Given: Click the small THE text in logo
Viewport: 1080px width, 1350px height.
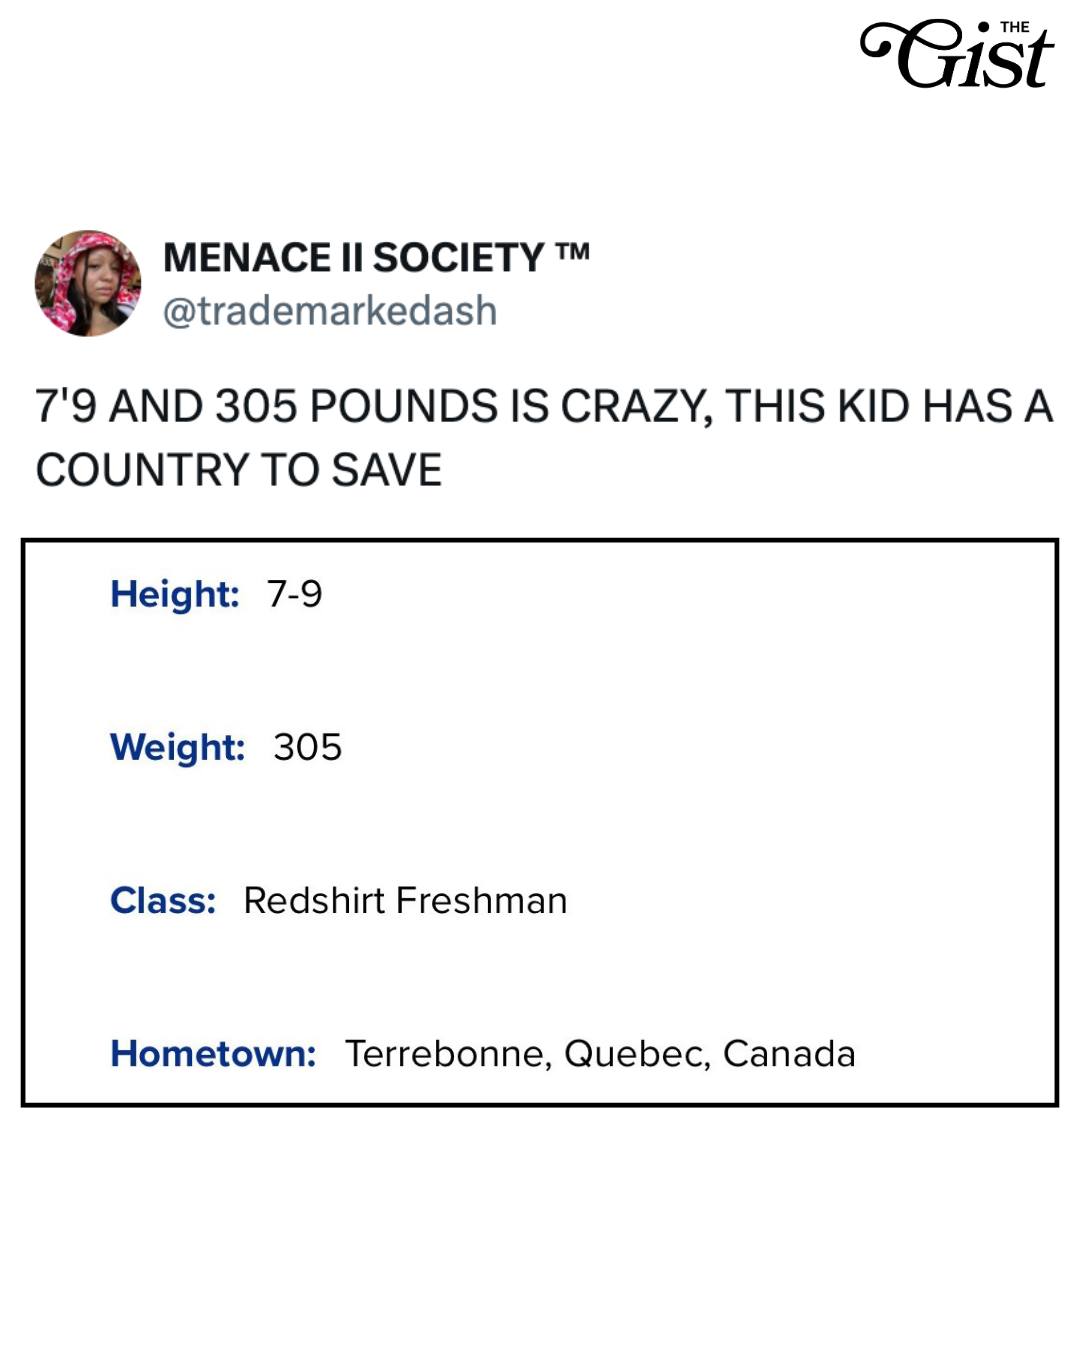Looking at the screenshot, I should click(1014, 27).
